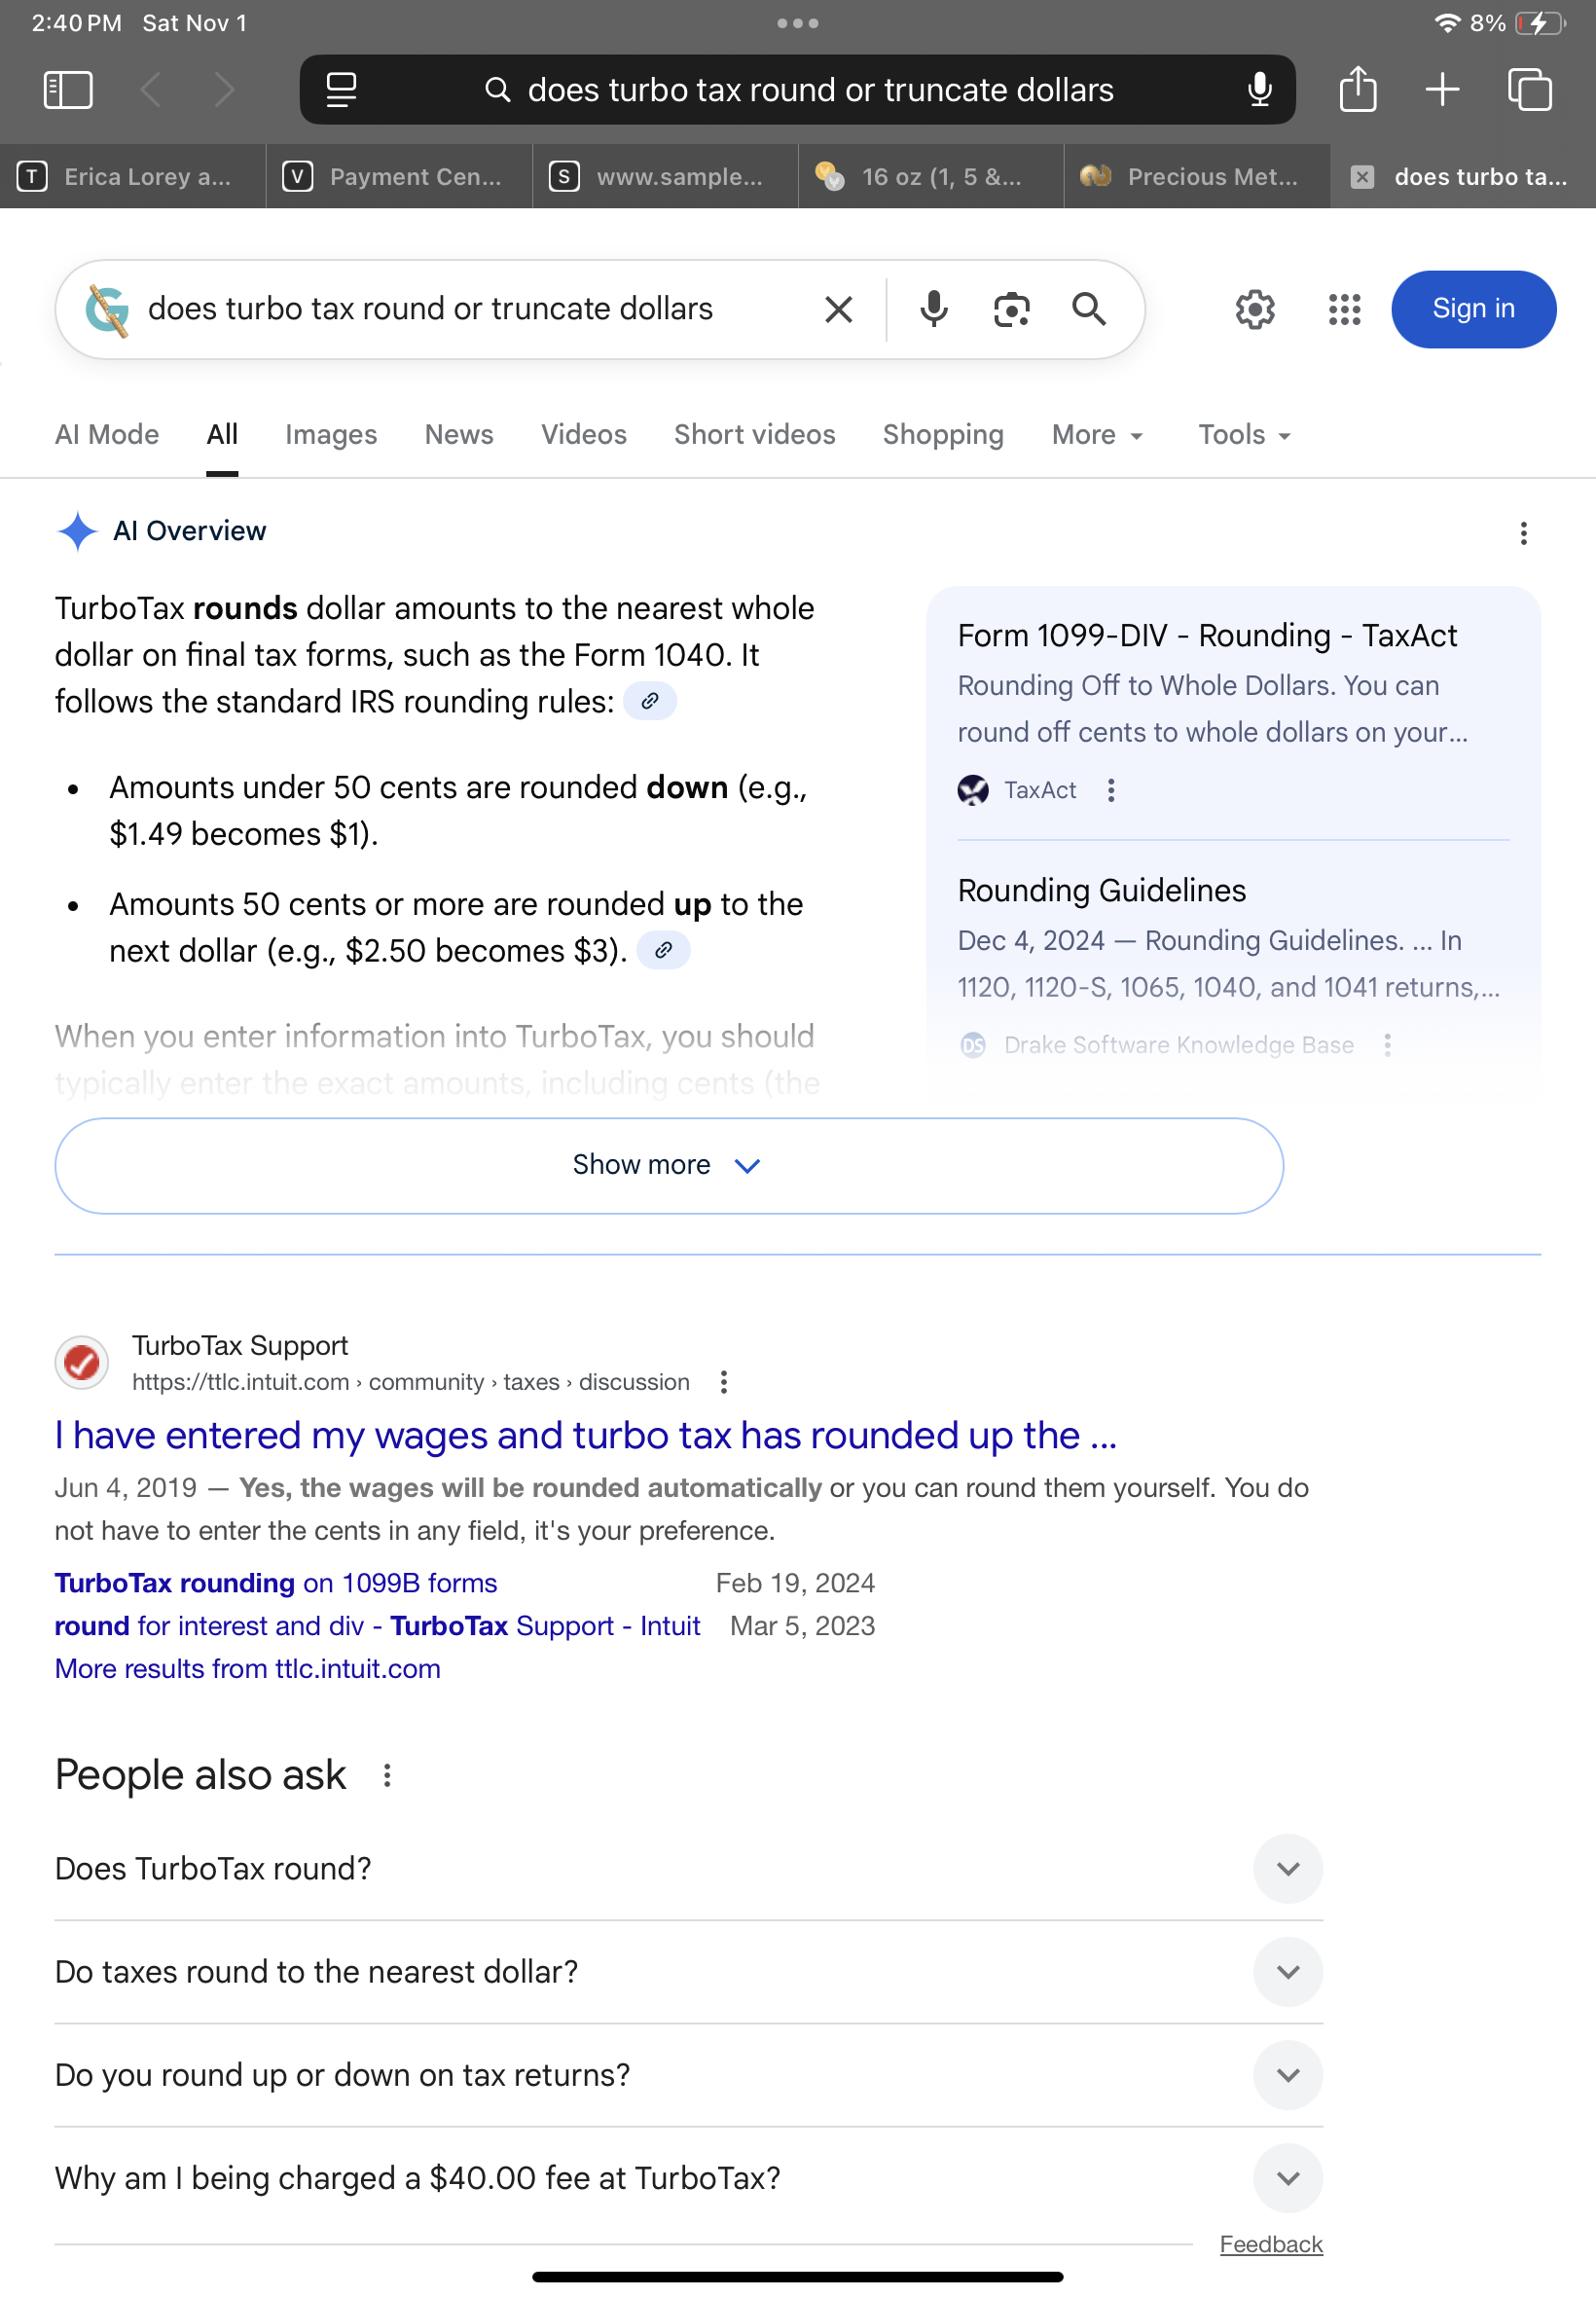Clear the search query with X icon
The height and width of the screenshot is (2297, 1596).
click(x=838, y=309)
